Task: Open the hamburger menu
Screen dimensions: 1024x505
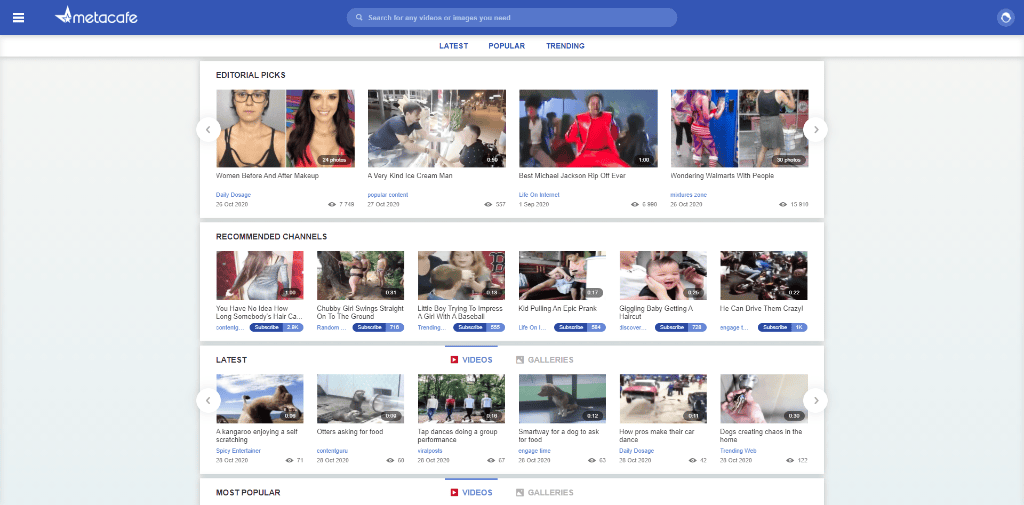Action: [18, 18]
